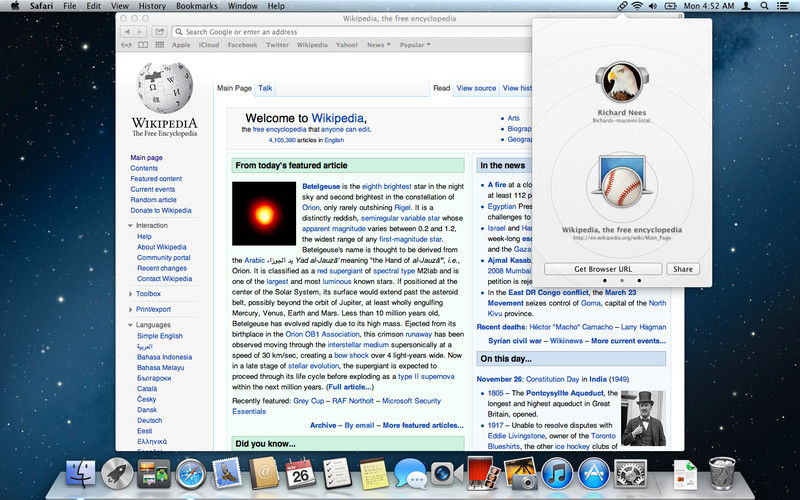The width and height of the screenshot is (800, 500).
Task: Open the Bookmarks menu
Action: 196,6
